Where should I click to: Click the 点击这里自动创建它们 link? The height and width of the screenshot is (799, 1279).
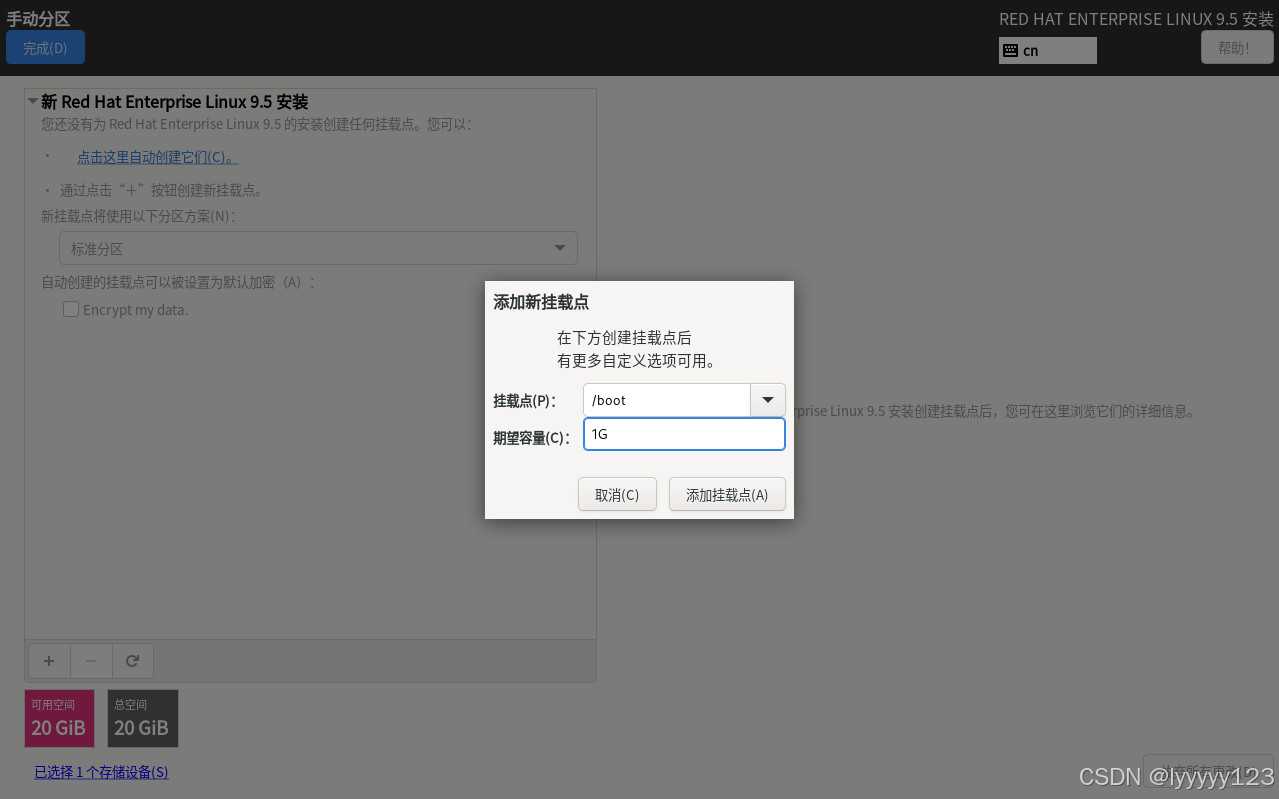(x=157, y=156)
